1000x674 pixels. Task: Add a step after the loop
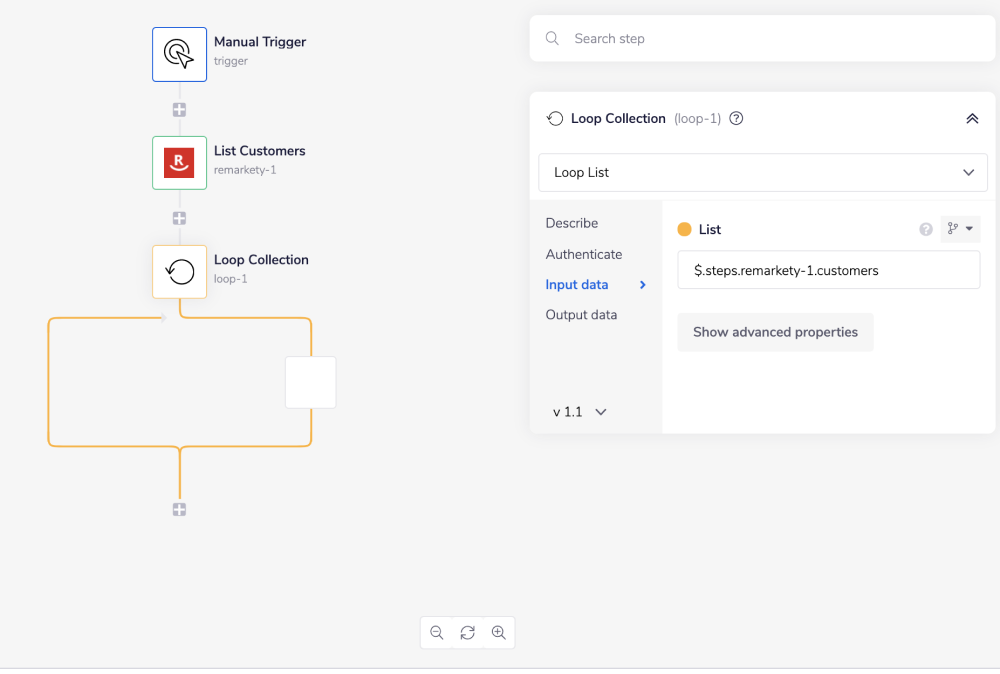coord(179,509)
